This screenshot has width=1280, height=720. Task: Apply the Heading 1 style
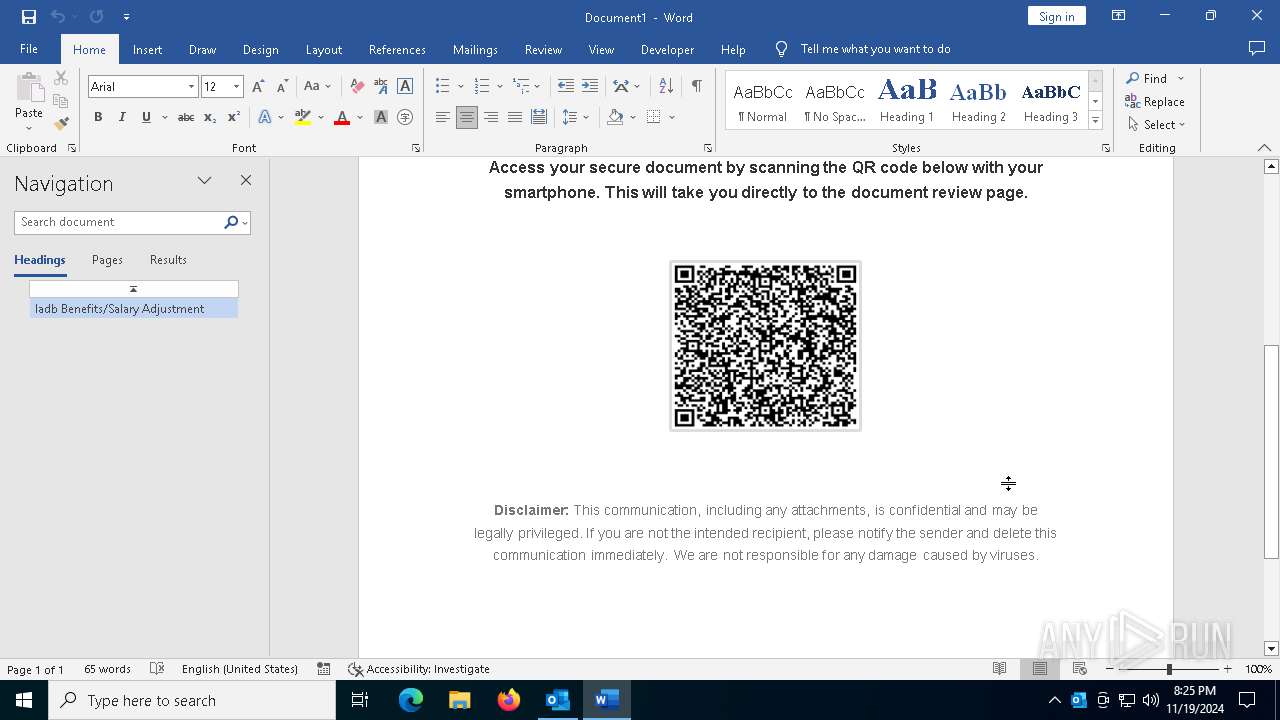tap(907, 100)
